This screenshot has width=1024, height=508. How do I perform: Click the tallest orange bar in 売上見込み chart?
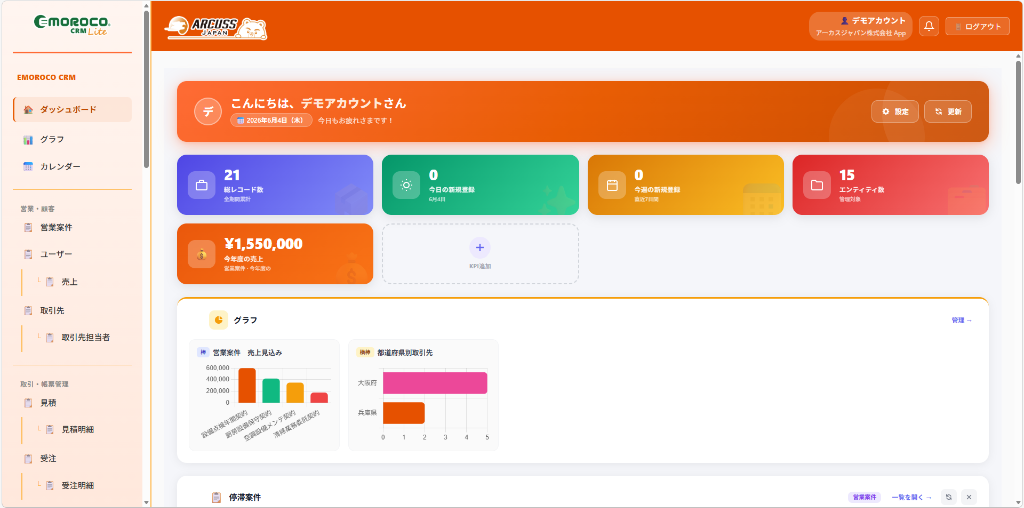(x=247, y=385)
